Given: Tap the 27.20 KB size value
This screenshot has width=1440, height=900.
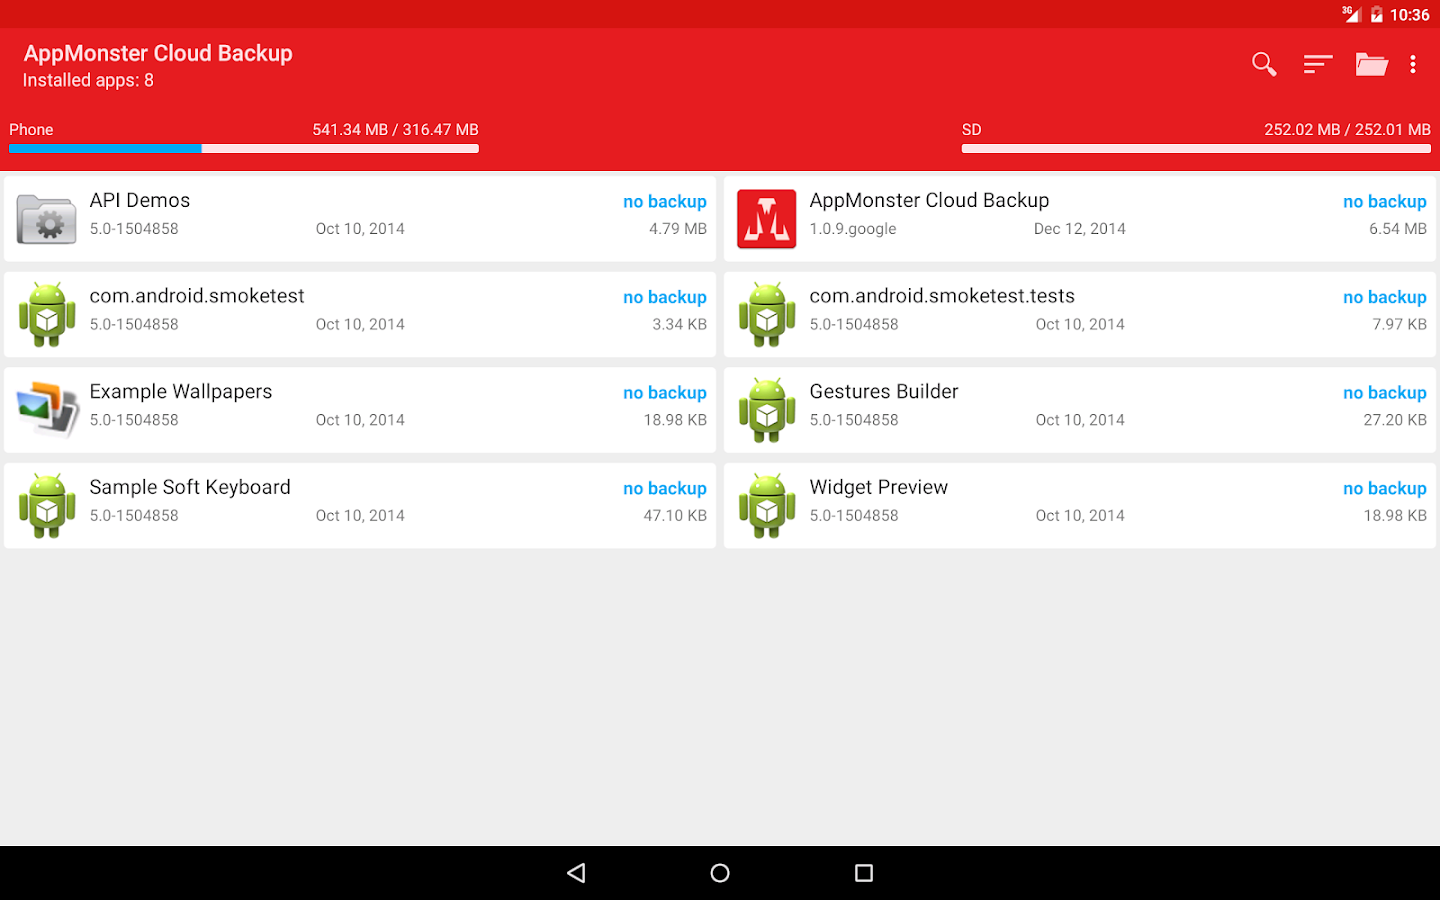Looking at the screenshot, I should pos(1395,420).
